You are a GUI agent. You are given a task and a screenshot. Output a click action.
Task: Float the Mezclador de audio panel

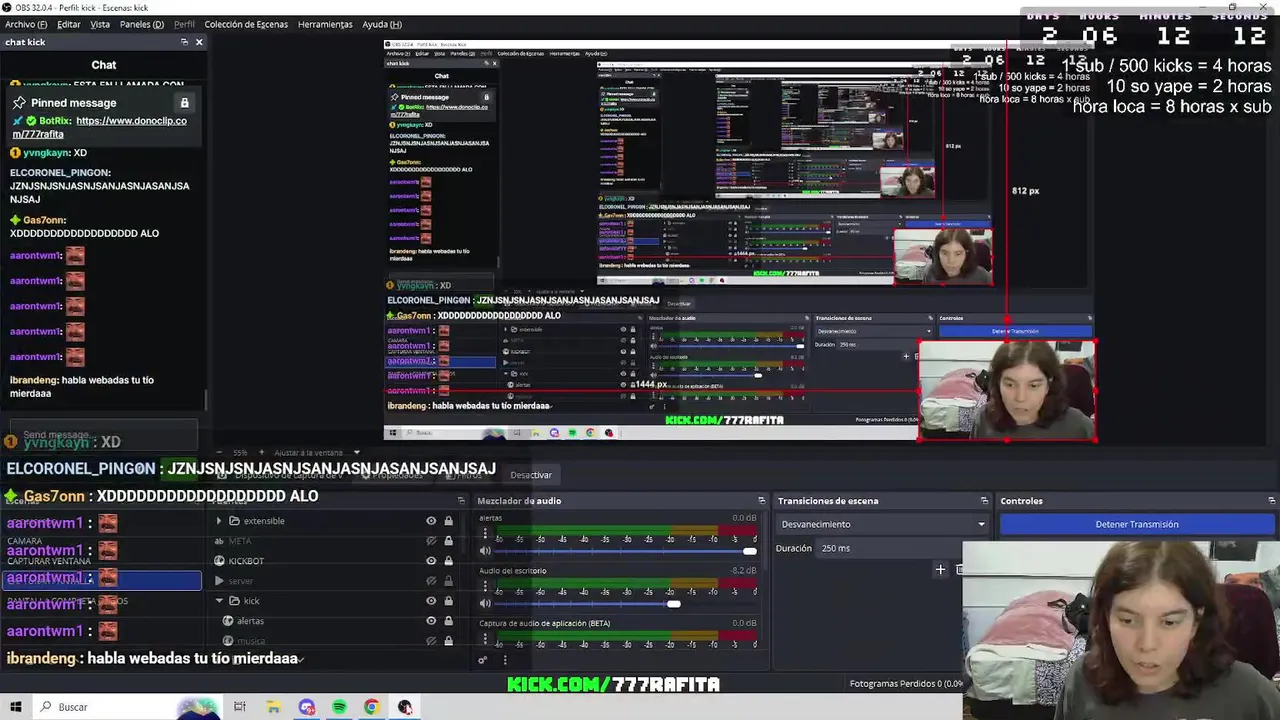point(761,501)
